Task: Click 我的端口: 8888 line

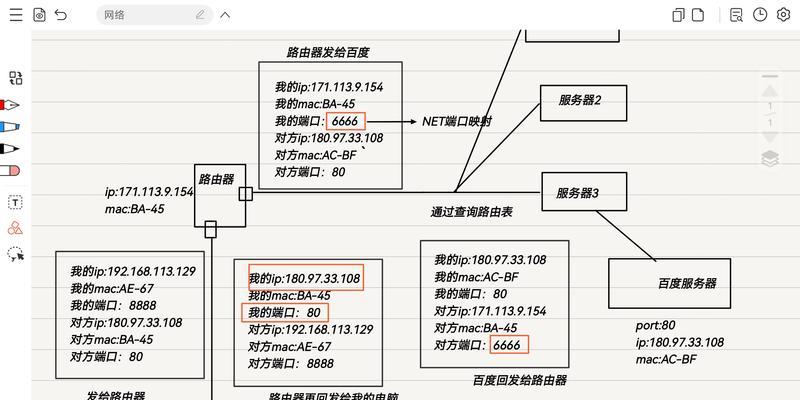Action: point(113,306)
